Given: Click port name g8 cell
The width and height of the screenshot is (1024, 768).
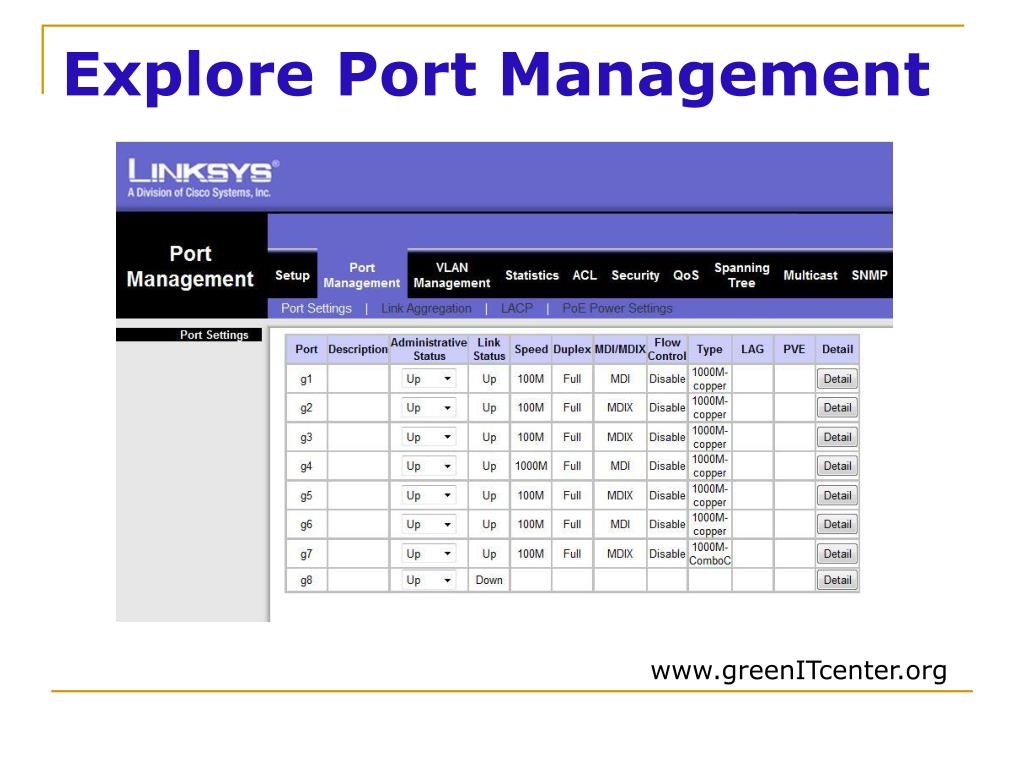Looking at the screenshot, I should [x=306, y=580].
